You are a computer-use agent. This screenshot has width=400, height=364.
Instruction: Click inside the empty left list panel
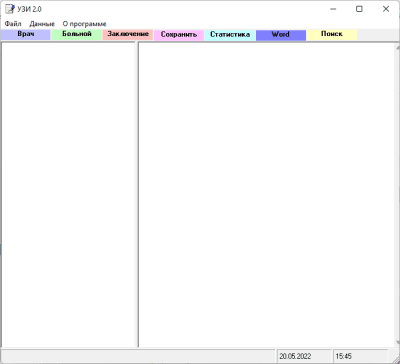click(68, 195)
